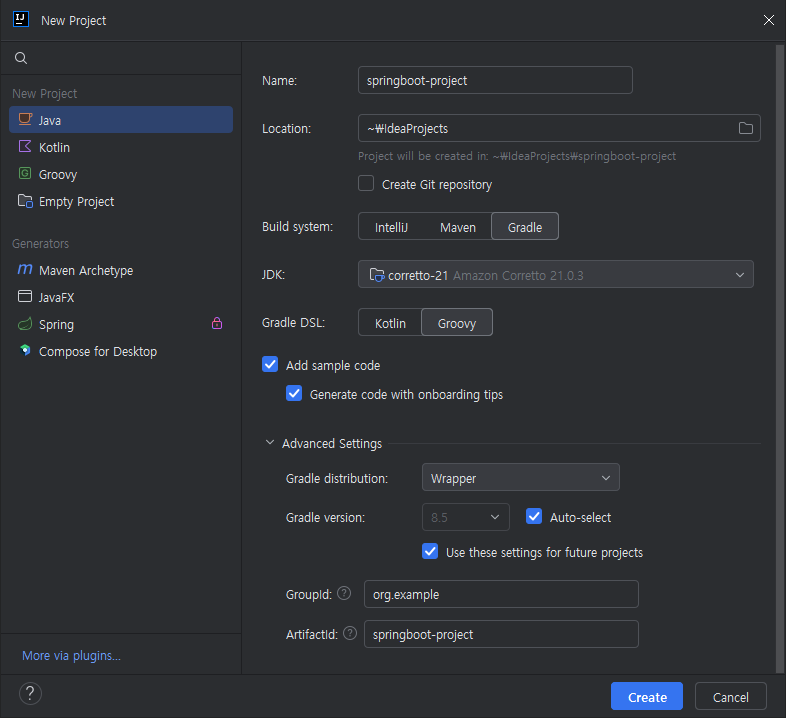The height and width of the screenshot is (718, 786).
Task: Click the Empty Project folder icon
Action: (x=25, y=201)
